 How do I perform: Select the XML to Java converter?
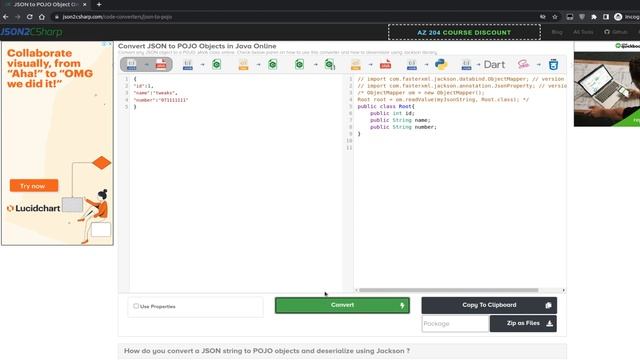coord(371,64)
